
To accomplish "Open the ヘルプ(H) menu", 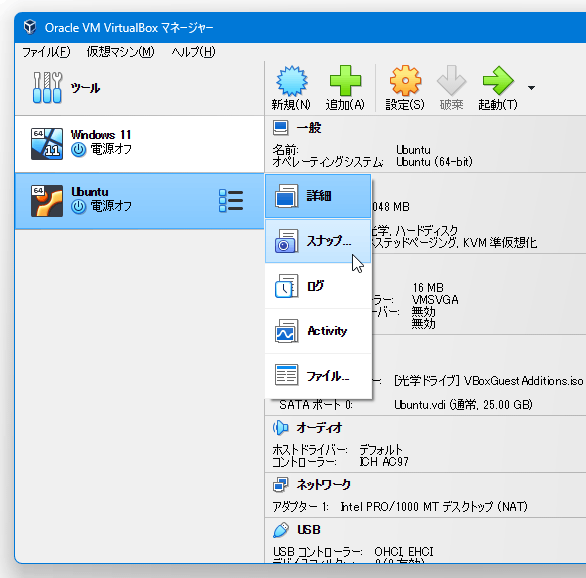I will [x=193, y=52].
